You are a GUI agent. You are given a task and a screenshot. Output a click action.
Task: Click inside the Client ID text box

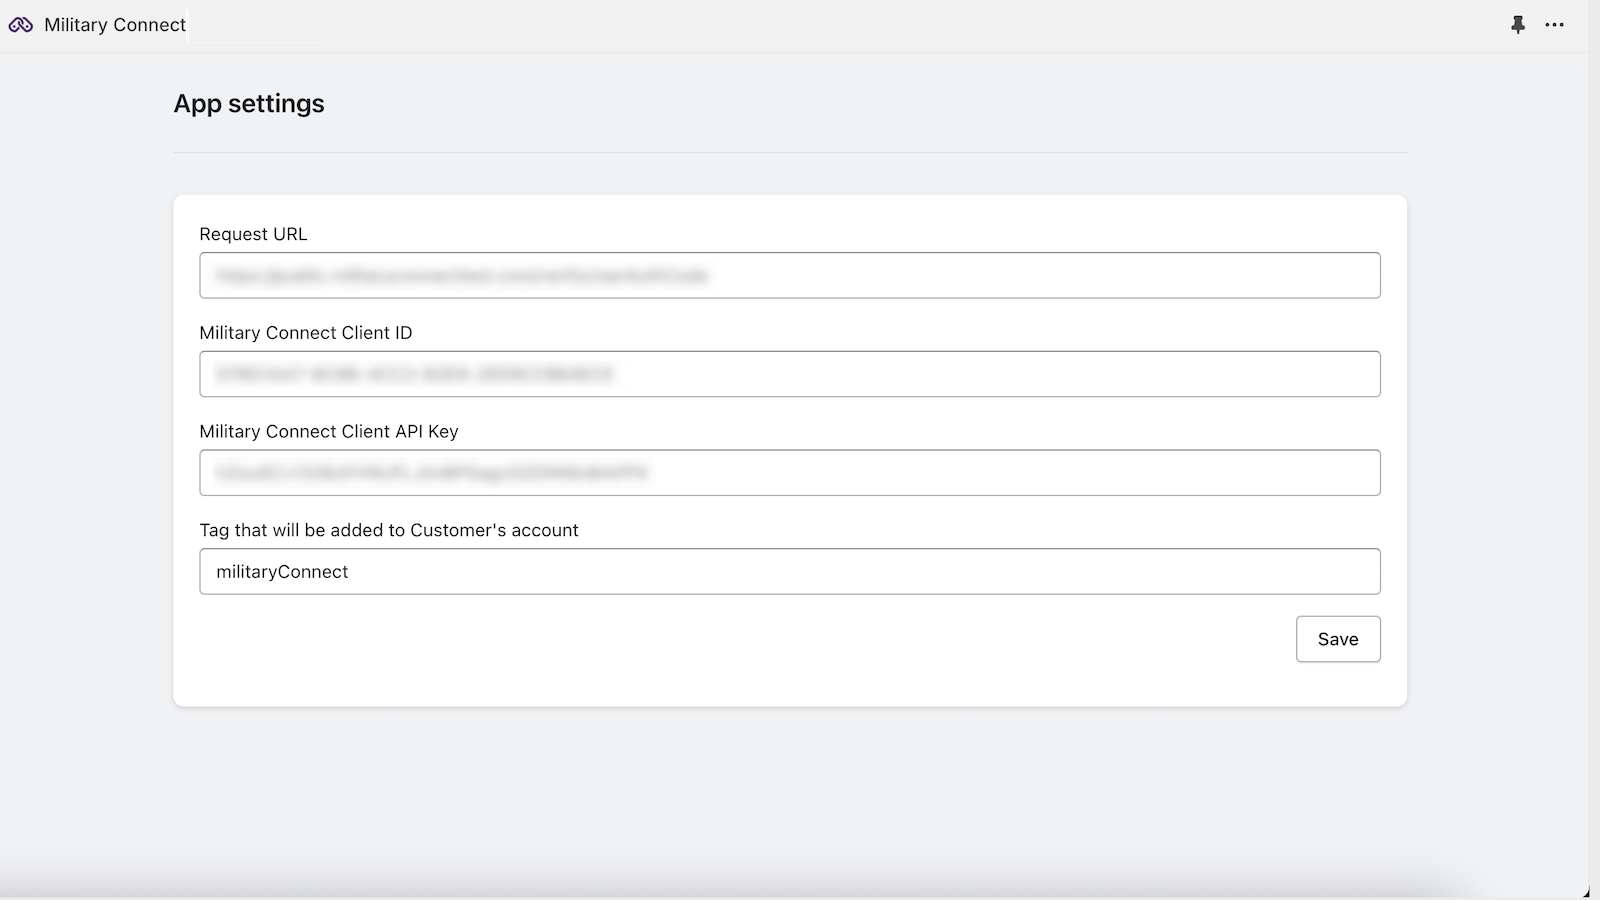point(1000,374)
